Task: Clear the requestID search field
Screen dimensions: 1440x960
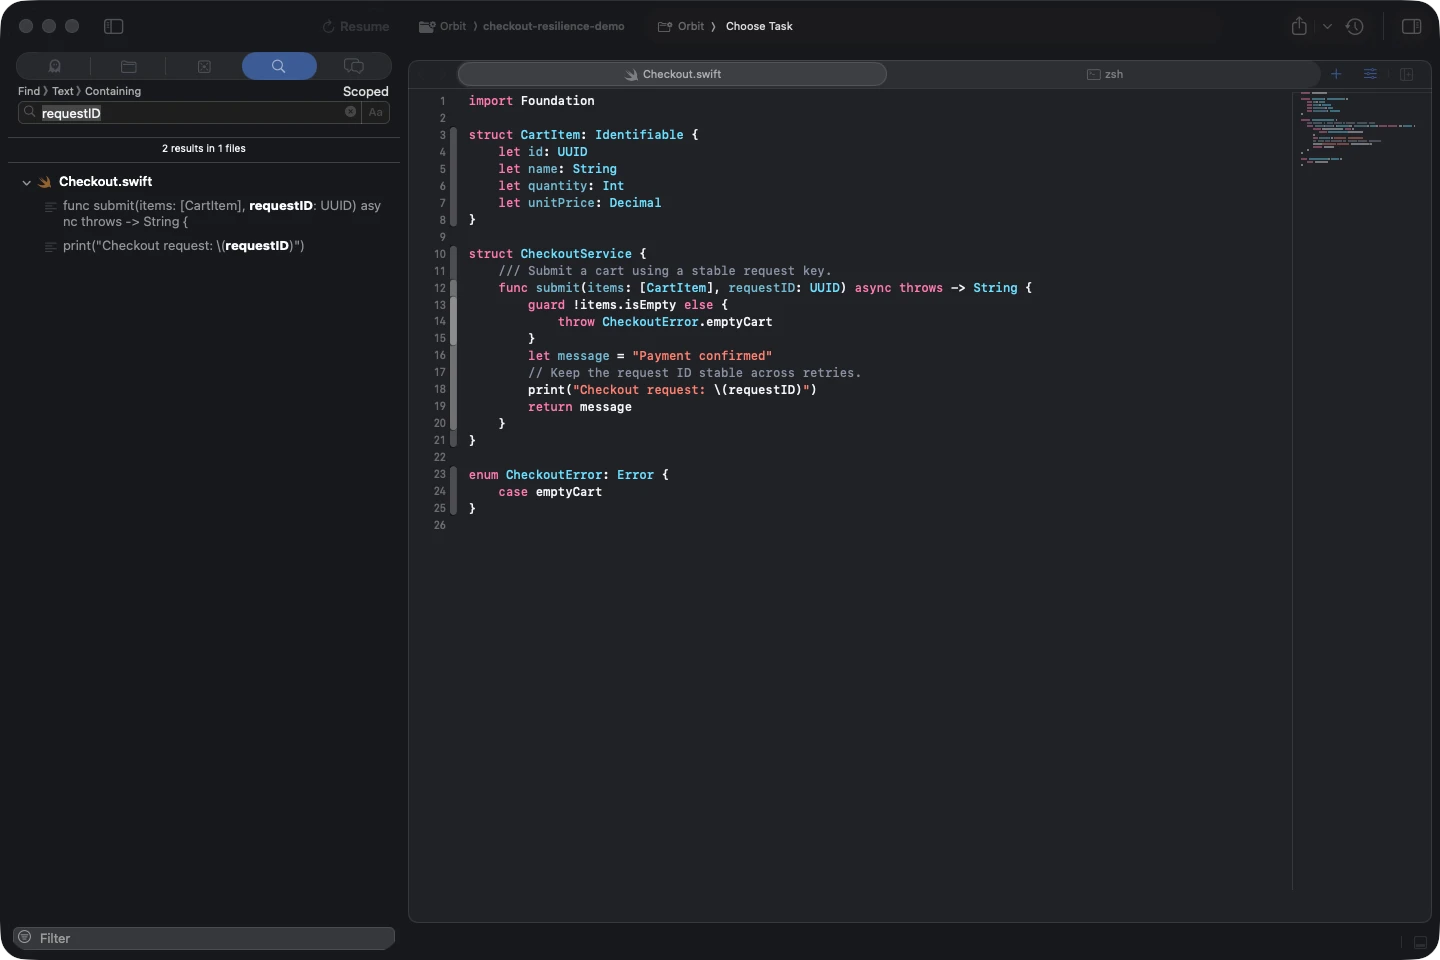Action: (351, 112)
